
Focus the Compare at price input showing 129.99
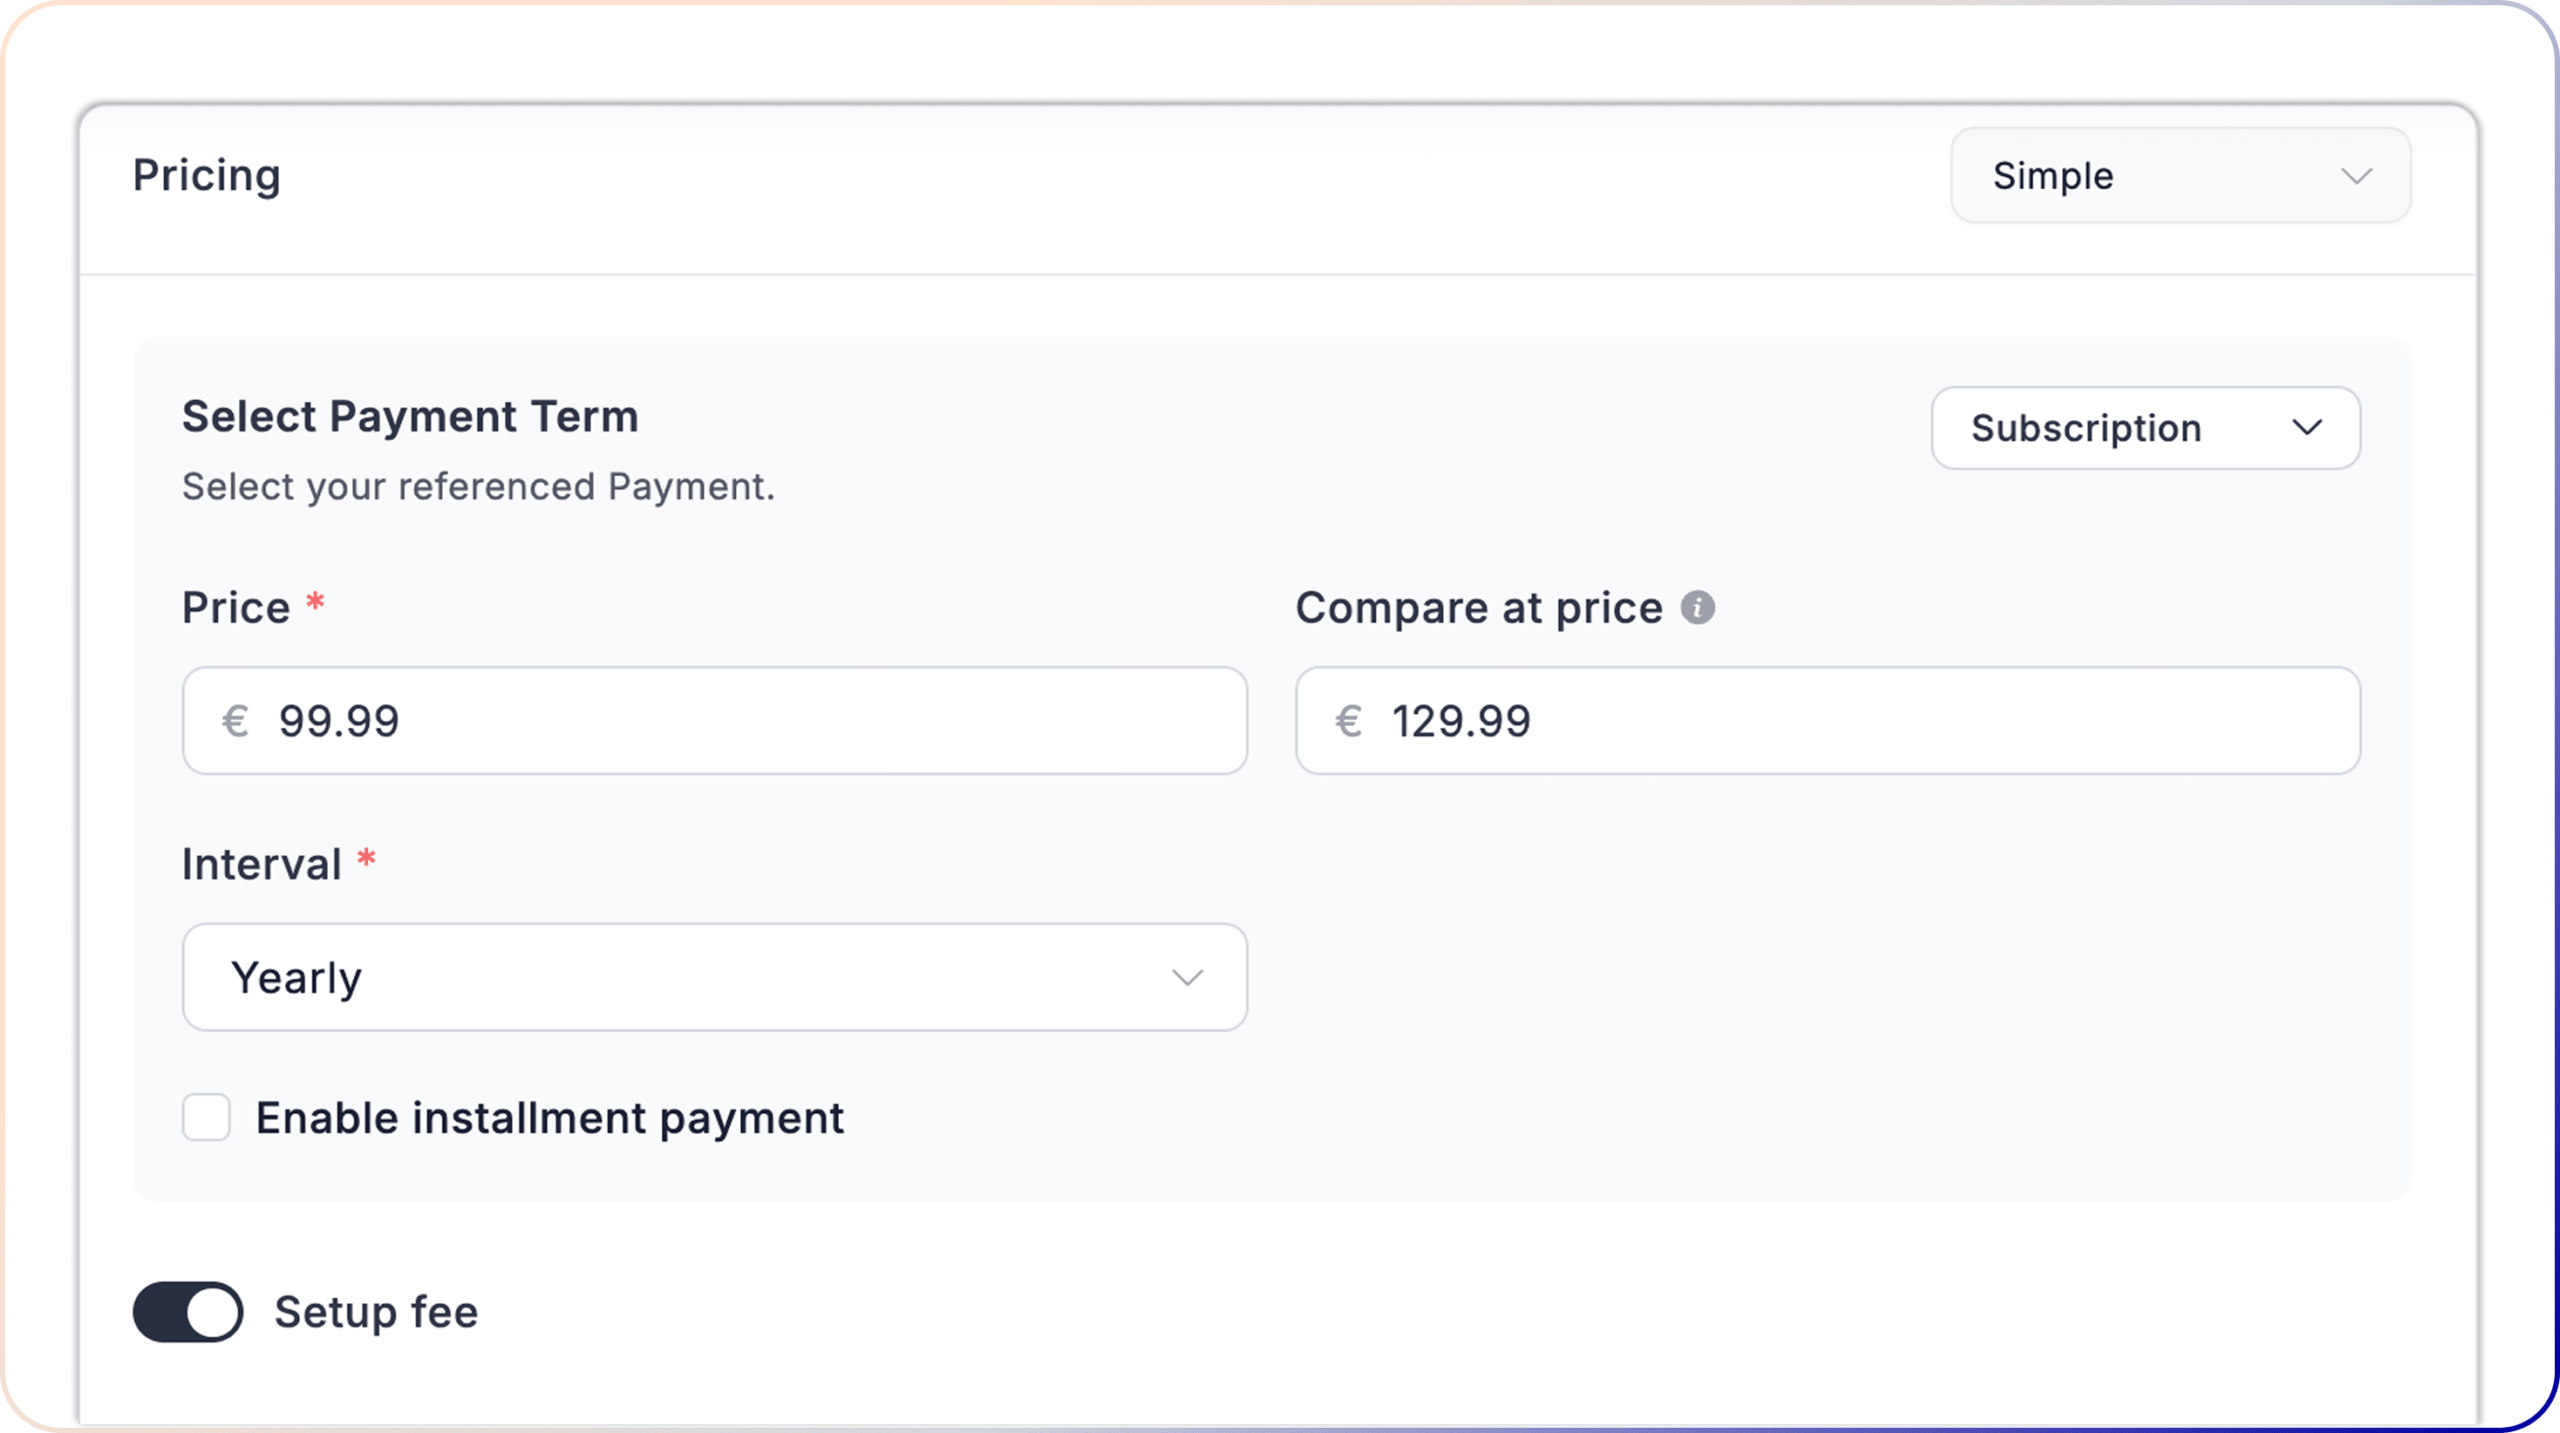point(1828,721)
